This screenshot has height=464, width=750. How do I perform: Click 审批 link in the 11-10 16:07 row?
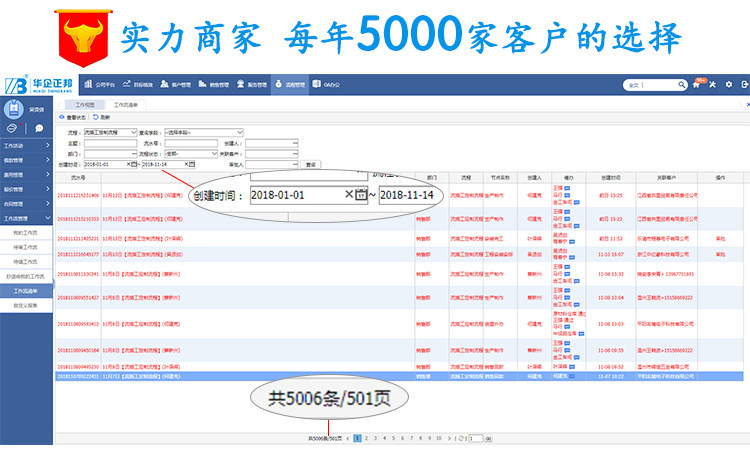point(720,254)
